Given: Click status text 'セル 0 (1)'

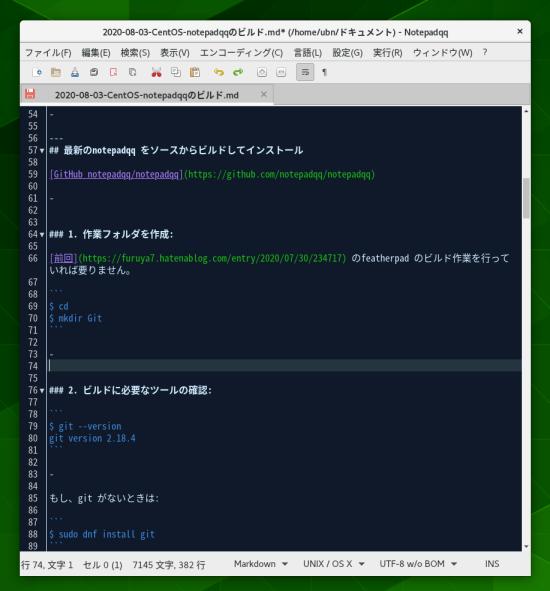Looking at the screenshot, I should coord(103,565).
